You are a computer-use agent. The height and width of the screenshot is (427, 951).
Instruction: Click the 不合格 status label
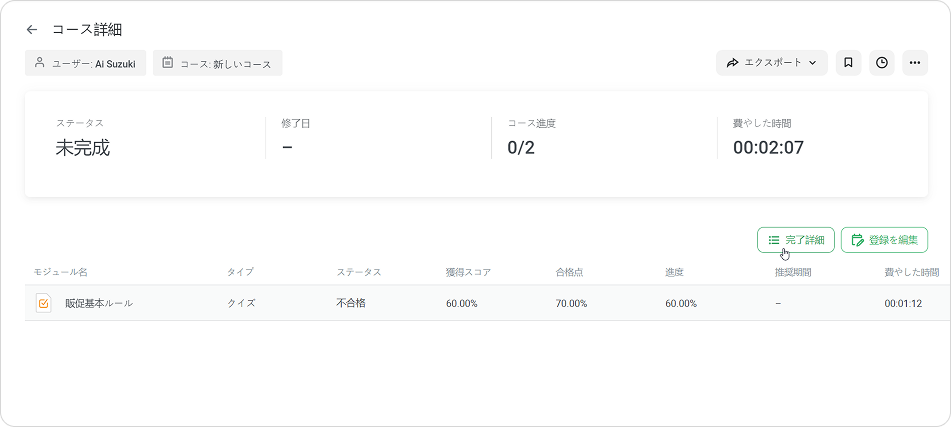(351, 303)
